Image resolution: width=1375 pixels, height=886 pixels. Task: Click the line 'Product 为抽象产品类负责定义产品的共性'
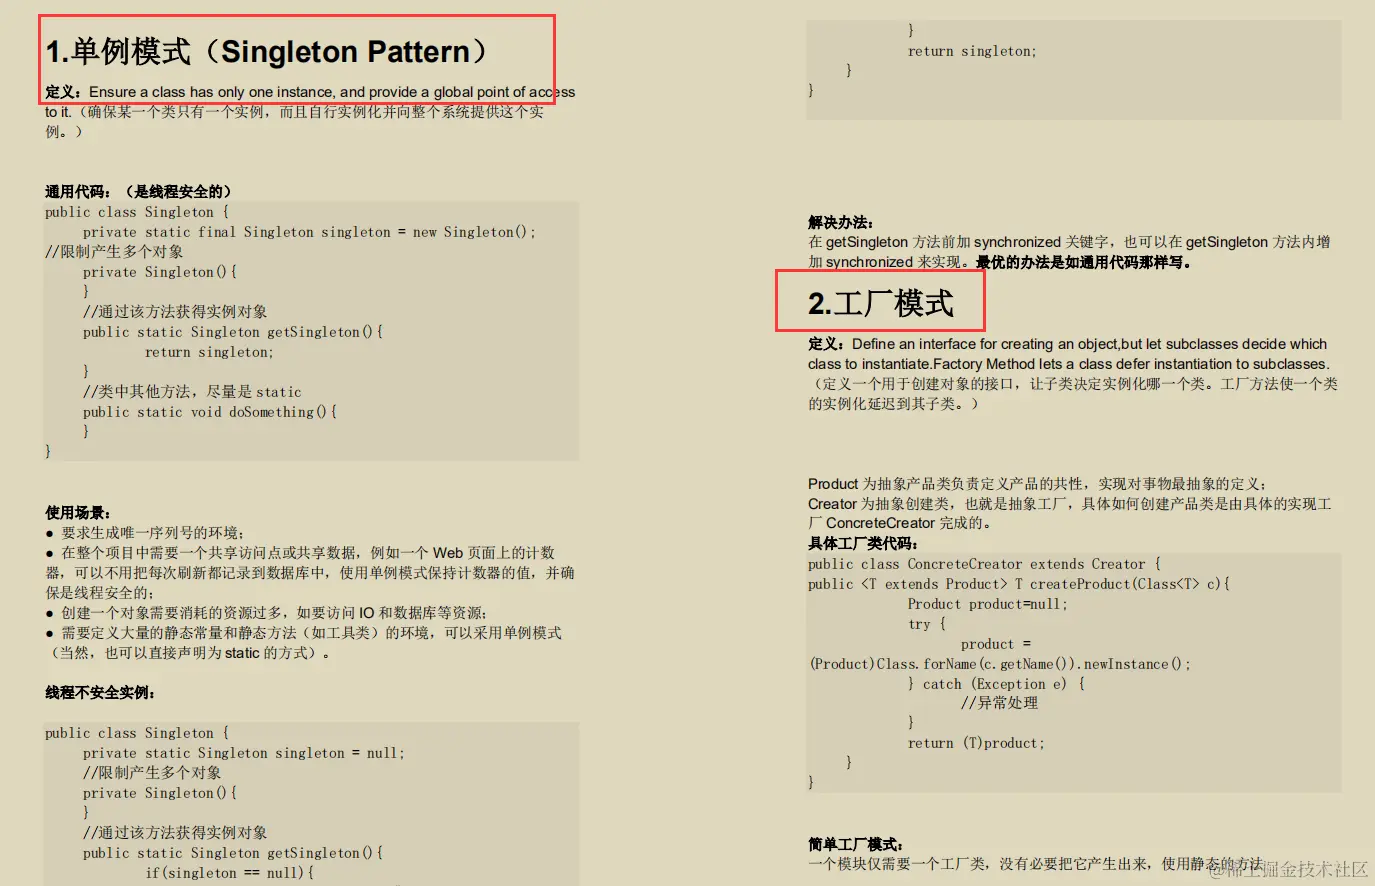(x=1038, y=484)
